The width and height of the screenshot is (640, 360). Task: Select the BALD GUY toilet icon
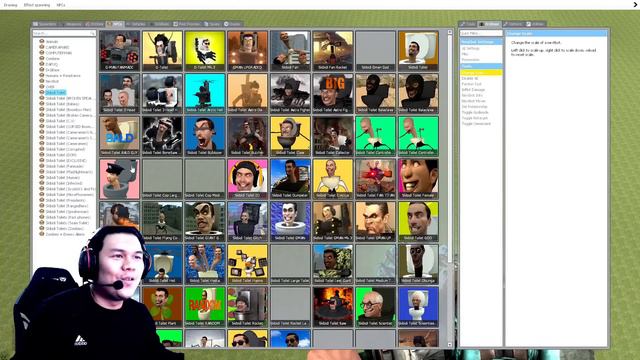pyautogui.click(x=120, y=136)
